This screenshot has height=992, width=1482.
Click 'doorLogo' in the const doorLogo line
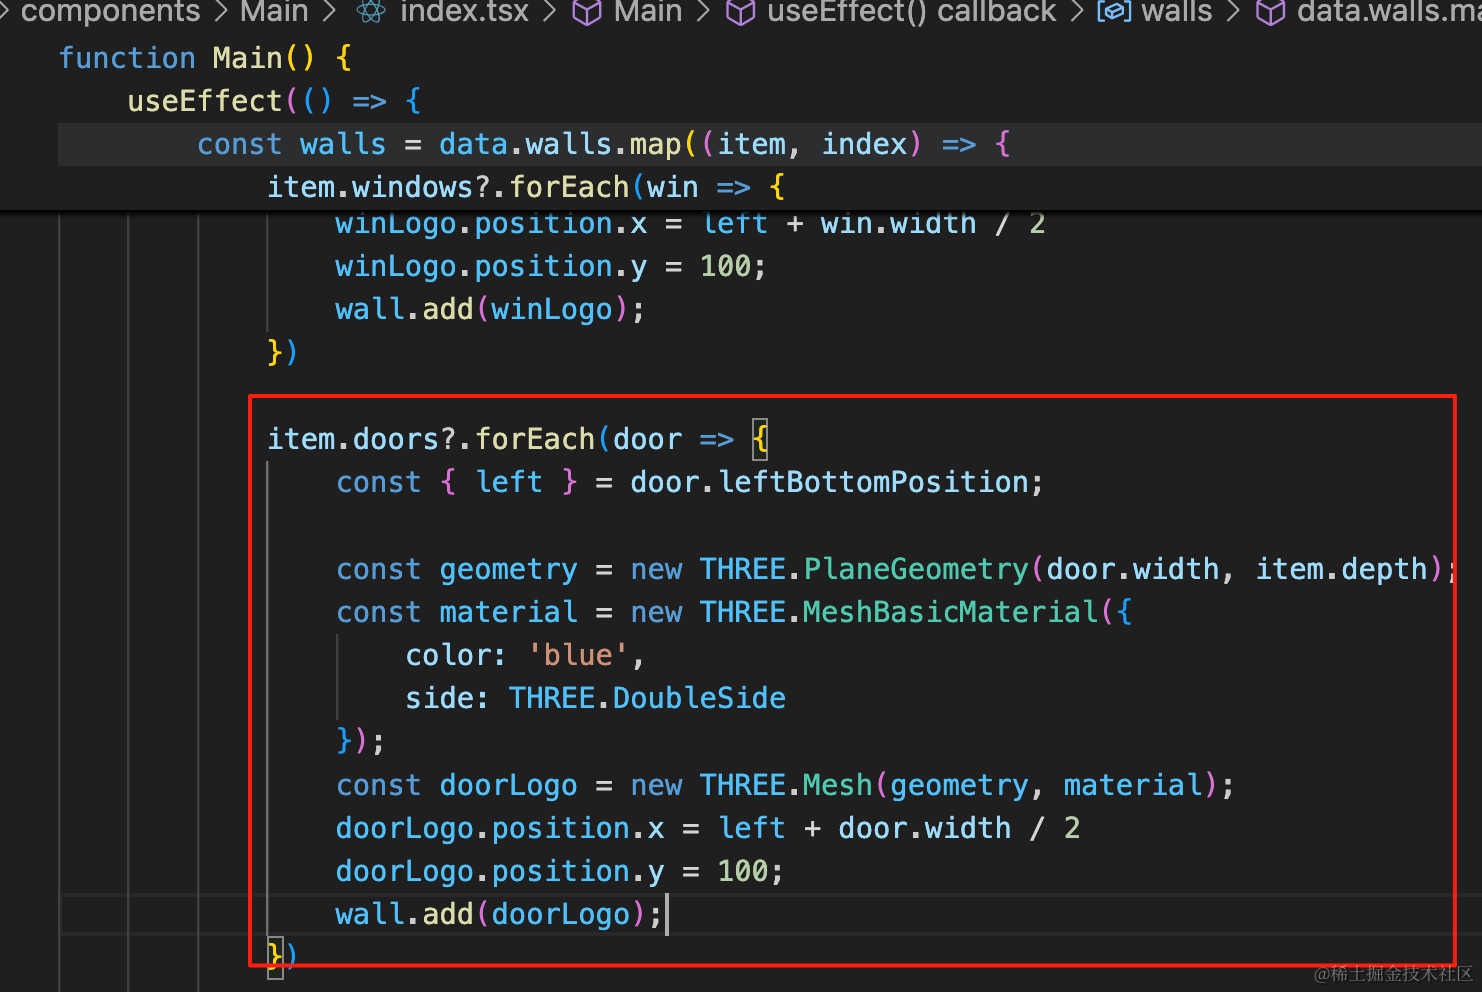[509, 785]
